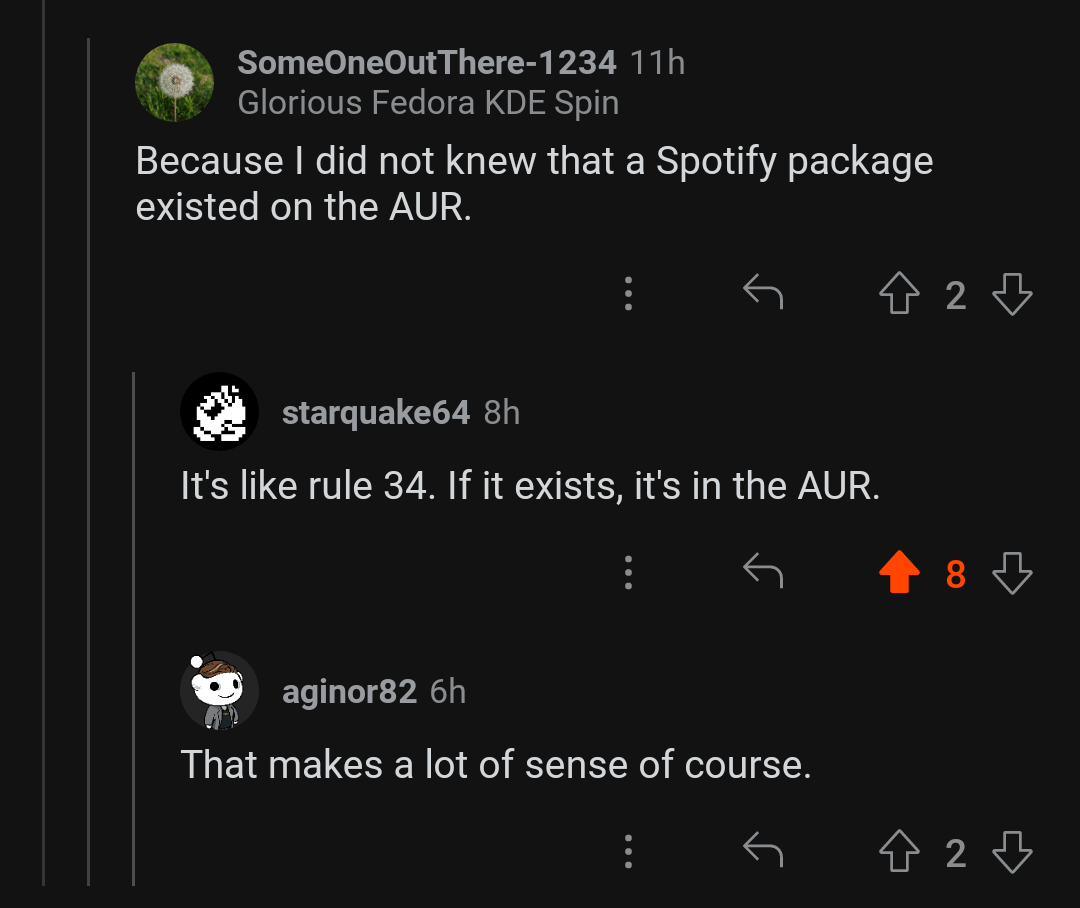Downvote SomeOneOutThere-1234's Spotify comment
Screen dimensions: 1080x908
point(1011,295)
